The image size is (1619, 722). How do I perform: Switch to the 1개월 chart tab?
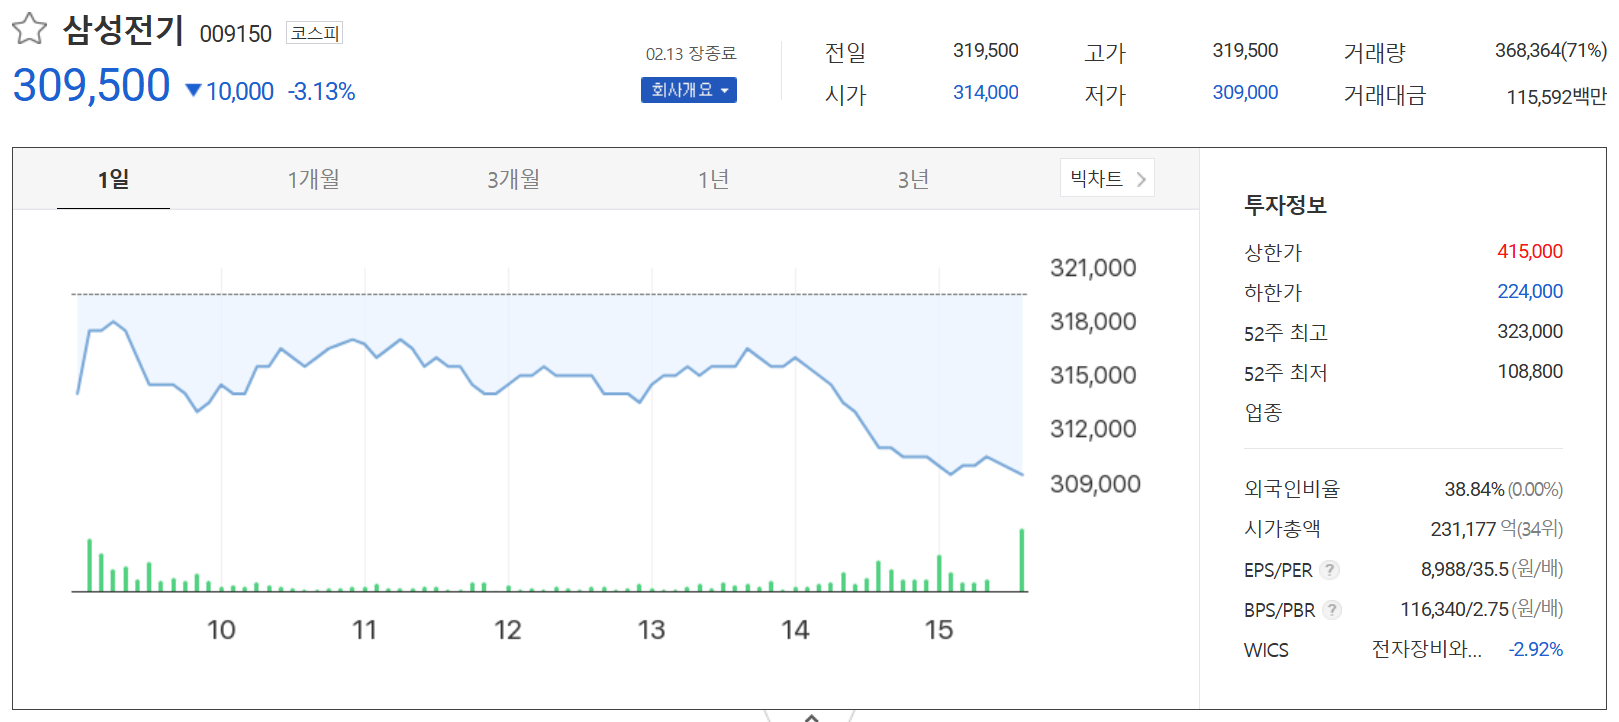313,179
